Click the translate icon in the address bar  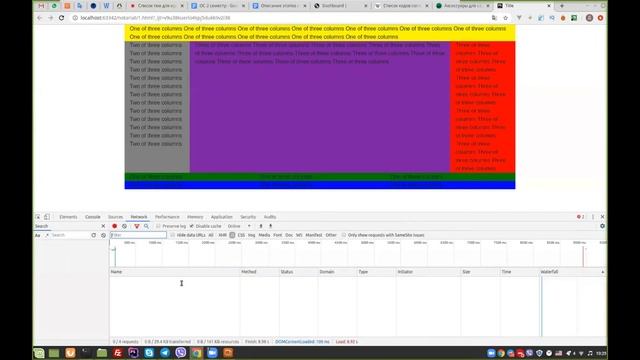(x=494, y=18)
